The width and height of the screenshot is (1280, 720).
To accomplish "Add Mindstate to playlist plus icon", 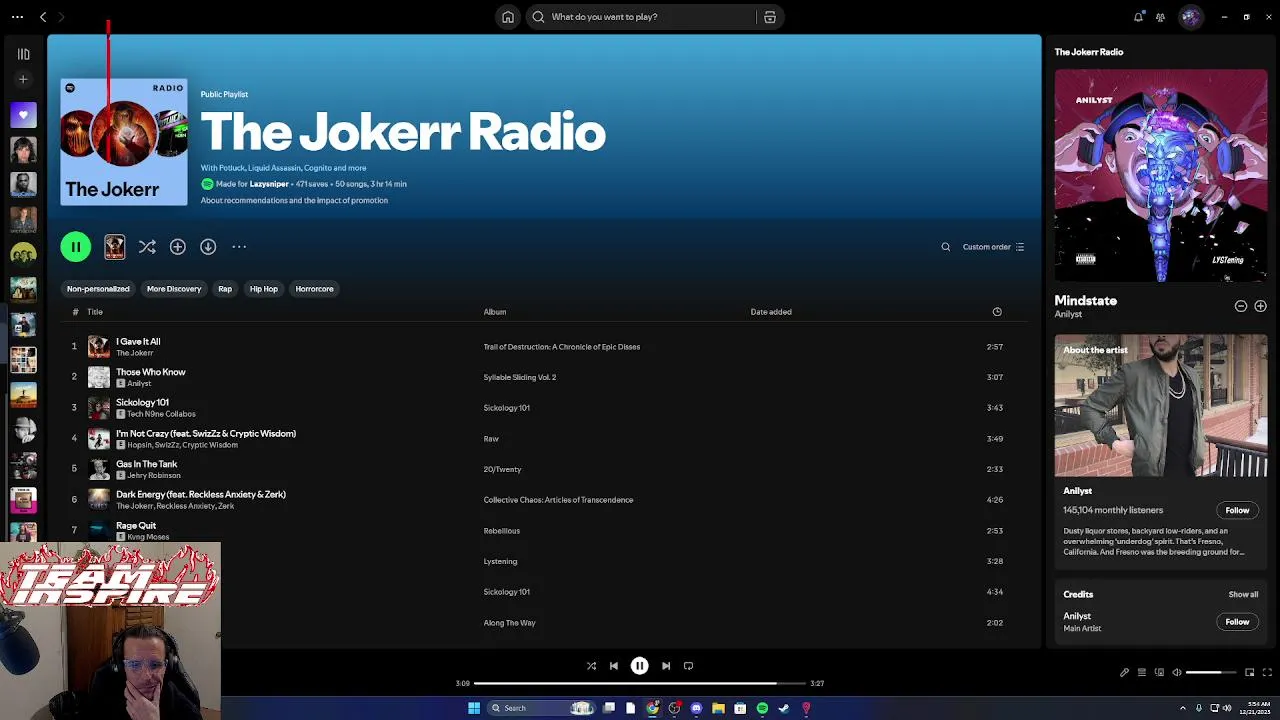I will [x=1260, y=306].
